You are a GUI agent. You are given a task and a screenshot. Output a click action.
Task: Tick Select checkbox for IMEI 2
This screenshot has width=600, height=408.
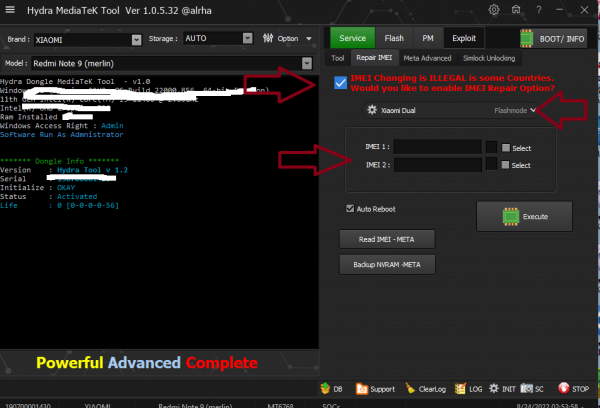pos(505,165)
